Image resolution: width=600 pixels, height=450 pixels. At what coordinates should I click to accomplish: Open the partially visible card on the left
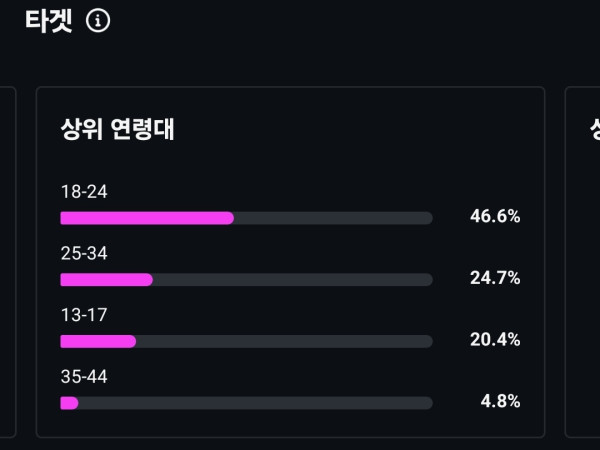pos(8,260)
